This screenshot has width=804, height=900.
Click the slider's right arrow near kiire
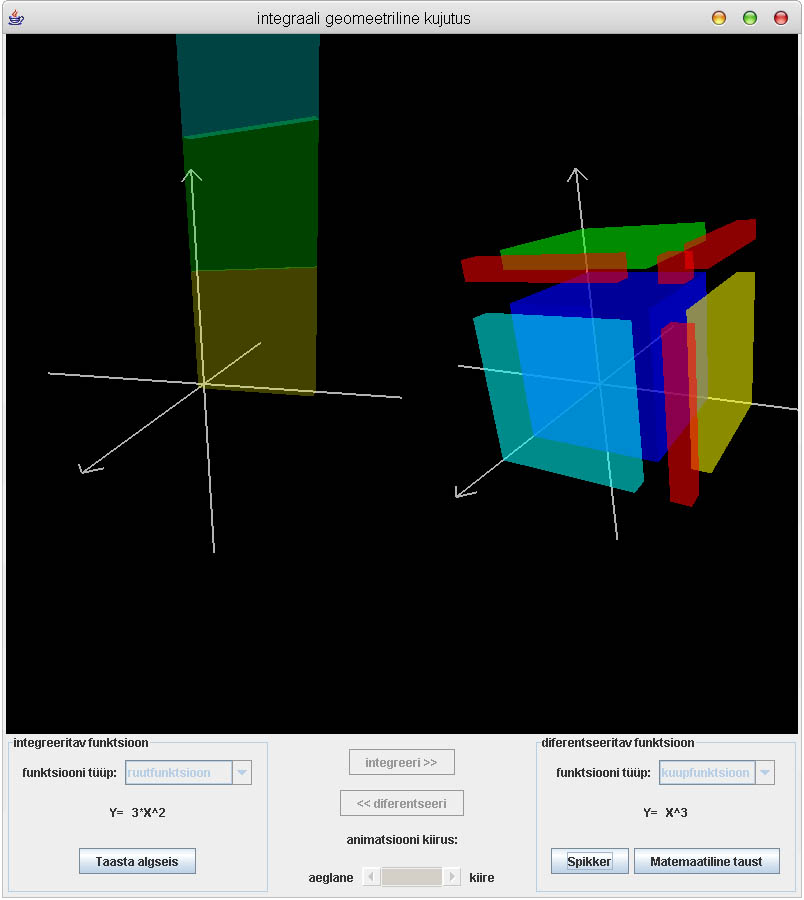click(x=452, y=877)
